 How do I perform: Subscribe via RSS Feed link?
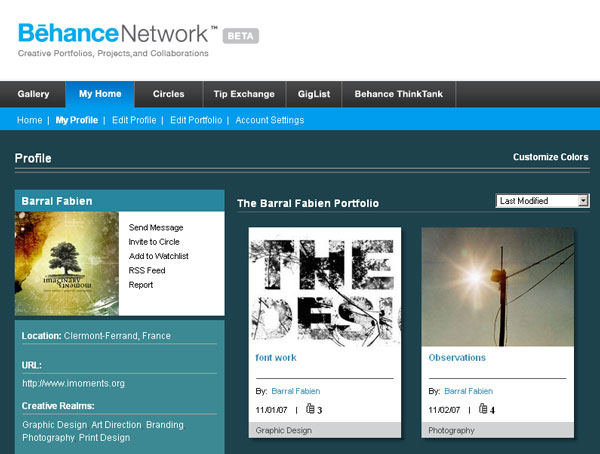pos(147,270)
